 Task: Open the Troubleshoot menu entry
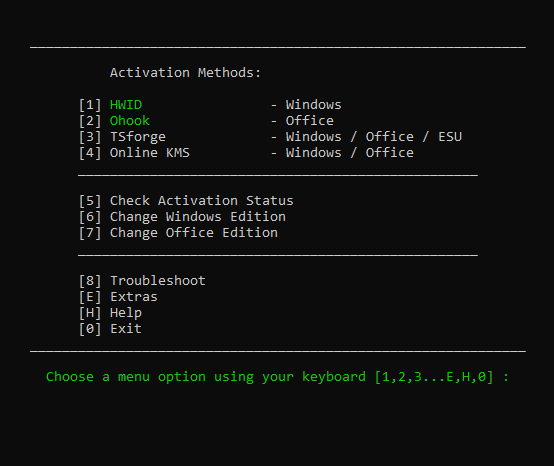click(158, 281)
